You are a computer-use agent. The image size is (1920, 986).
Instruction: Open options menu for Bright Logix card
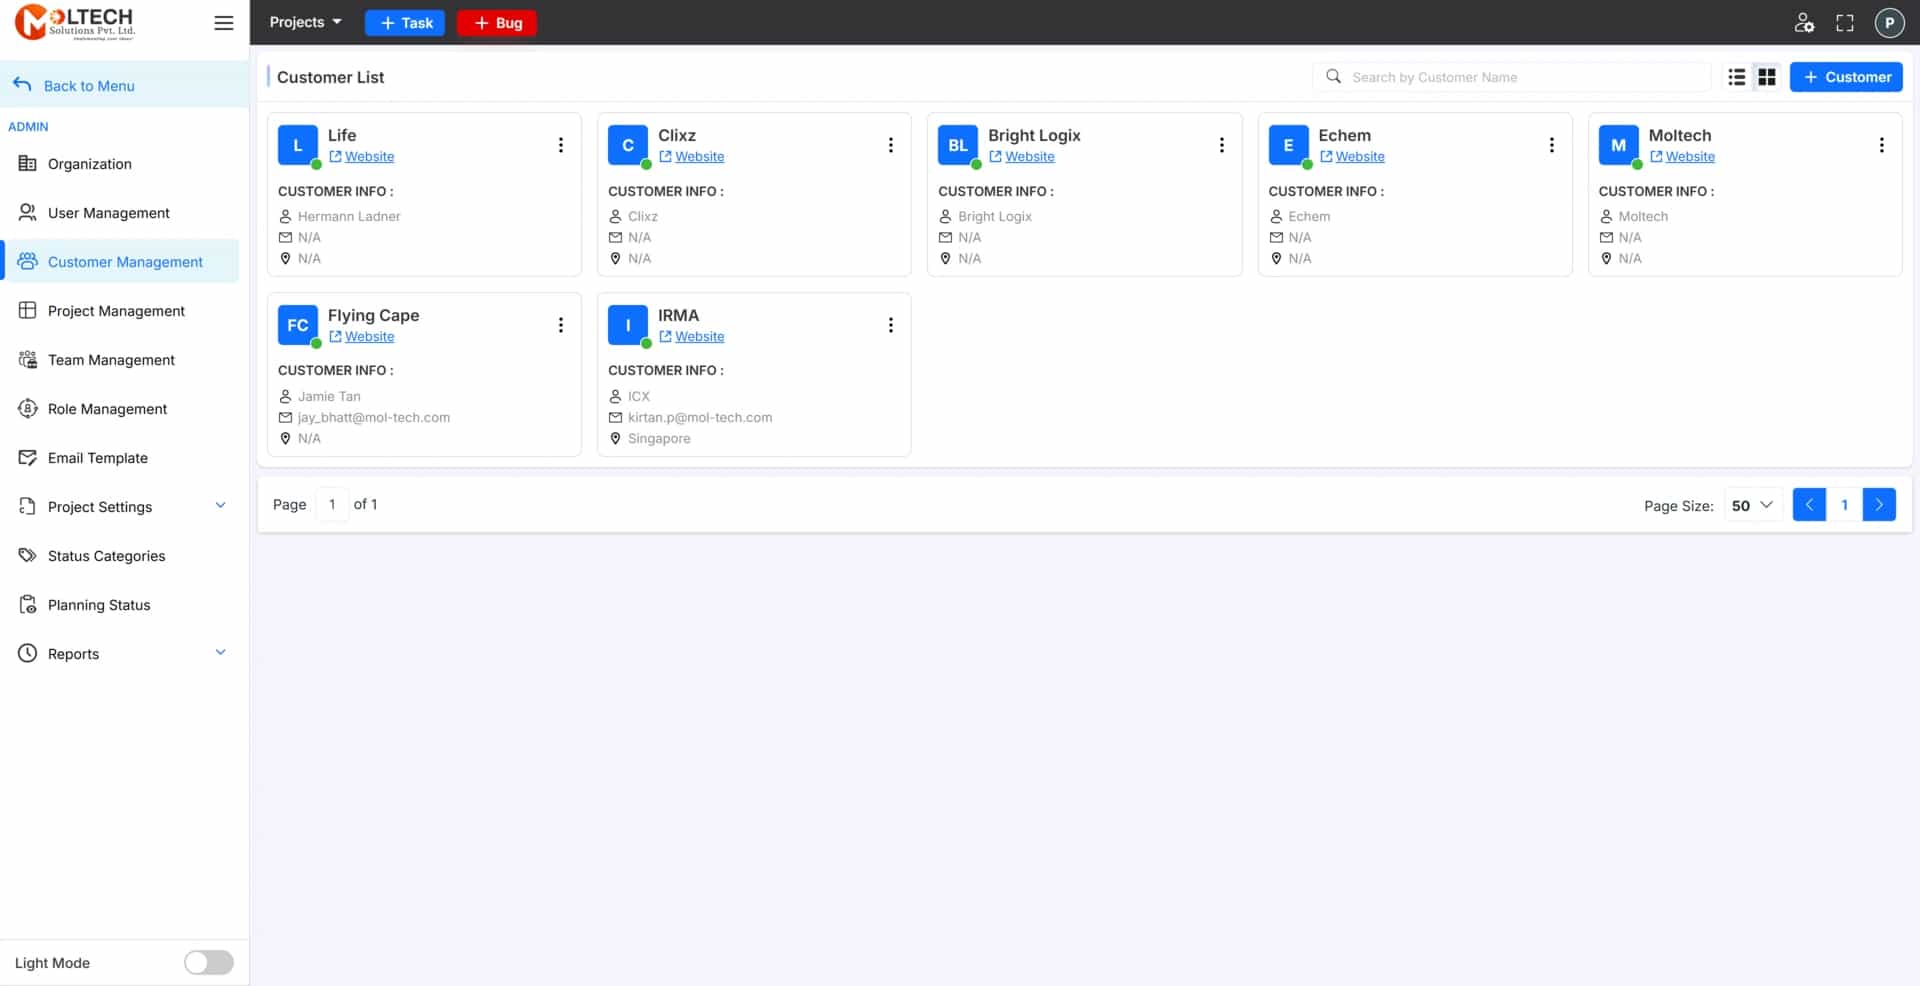coord(1221,145)
